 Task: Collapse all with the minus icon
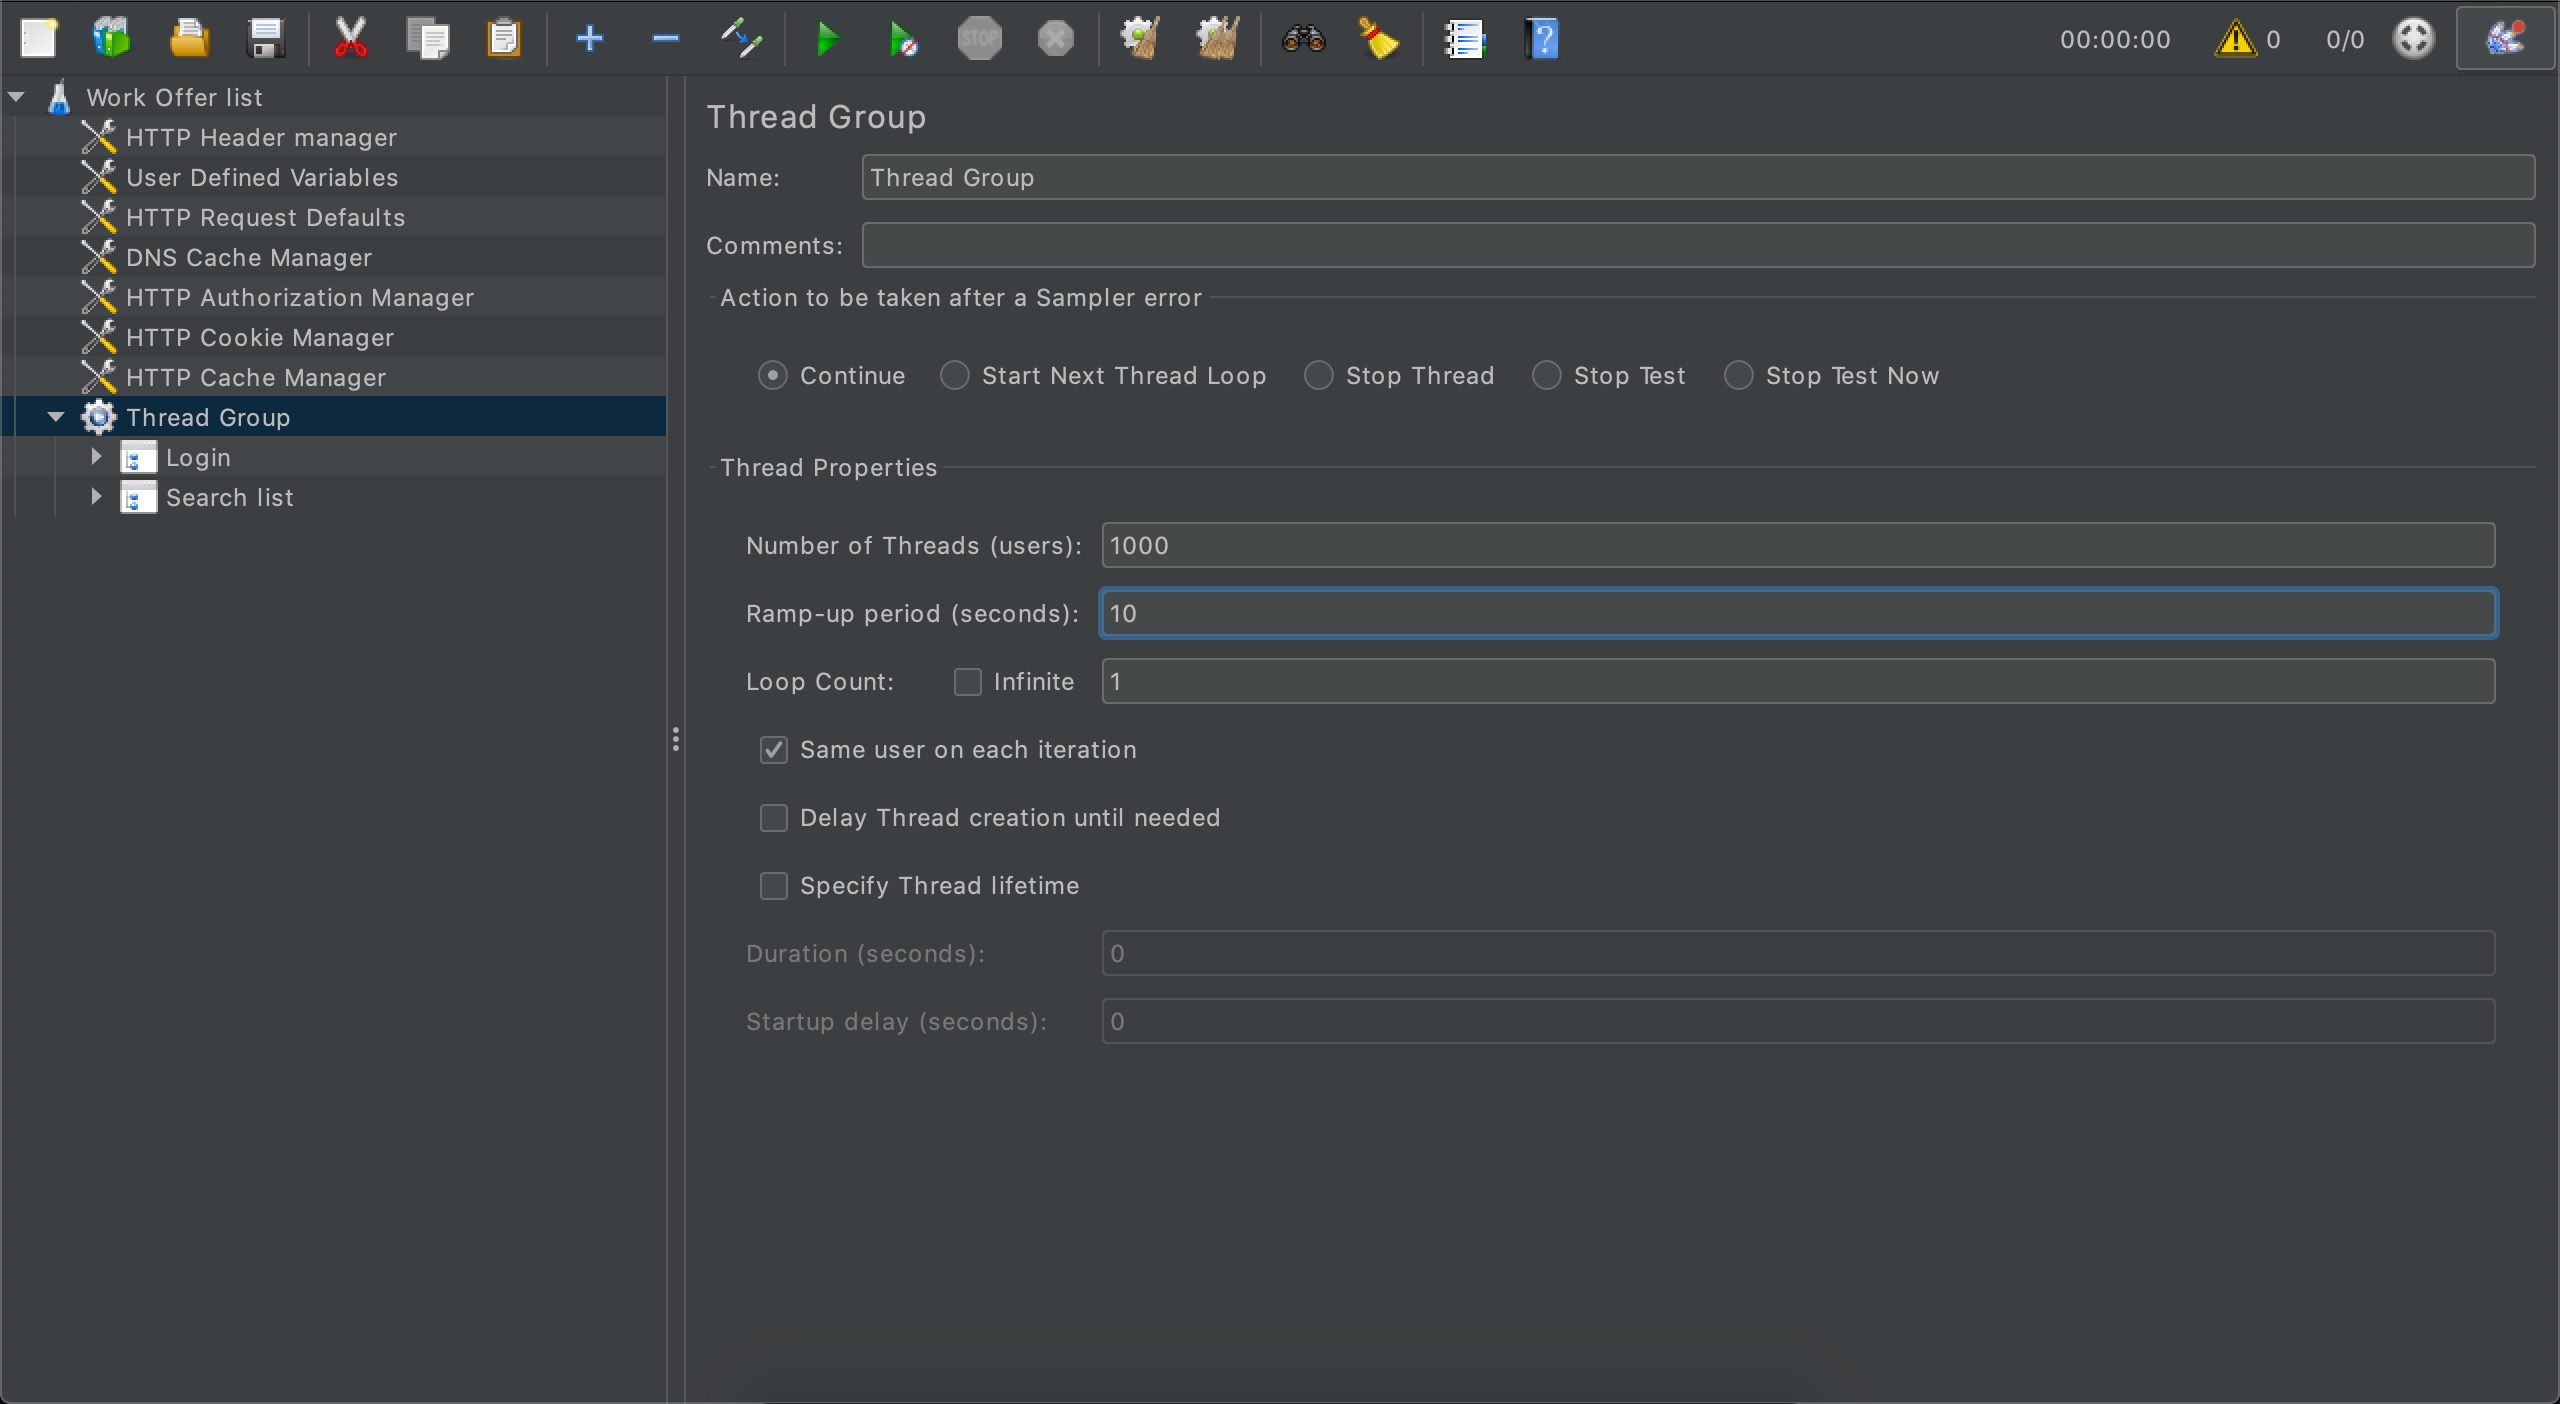pos(666,39)
